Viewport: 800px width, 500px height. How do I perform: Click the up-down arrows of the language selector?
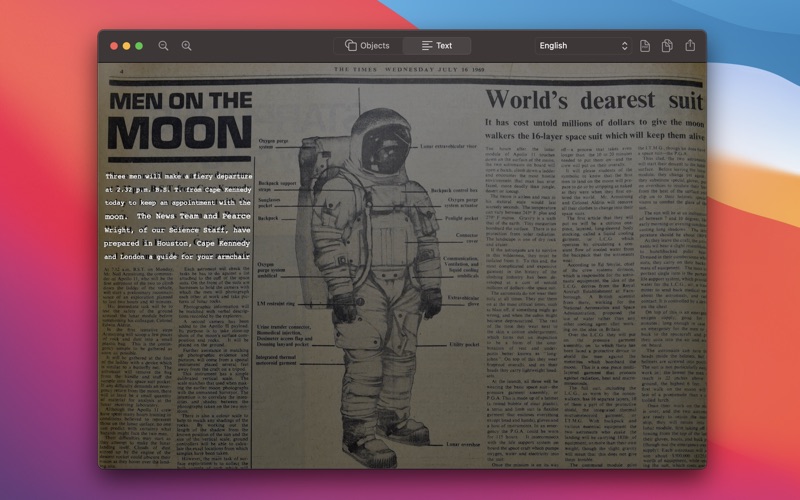coord(624,46)
